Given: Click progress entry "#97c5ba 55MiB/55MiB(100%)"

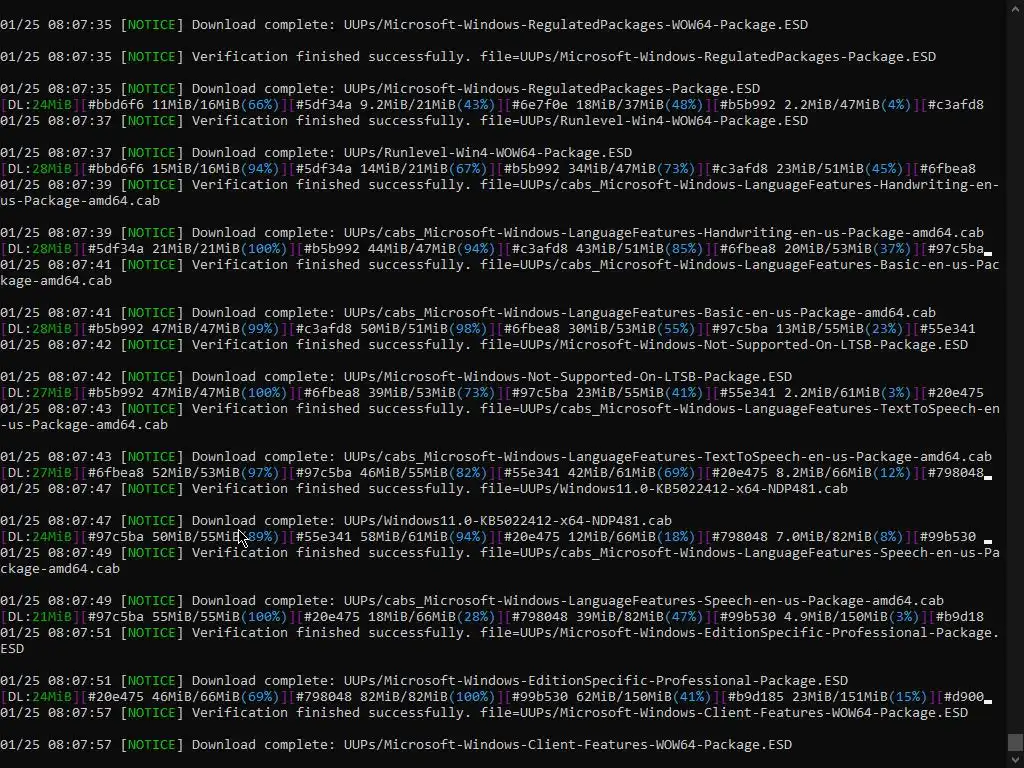Looking at the screenshot, I should (x=187, y=616).
